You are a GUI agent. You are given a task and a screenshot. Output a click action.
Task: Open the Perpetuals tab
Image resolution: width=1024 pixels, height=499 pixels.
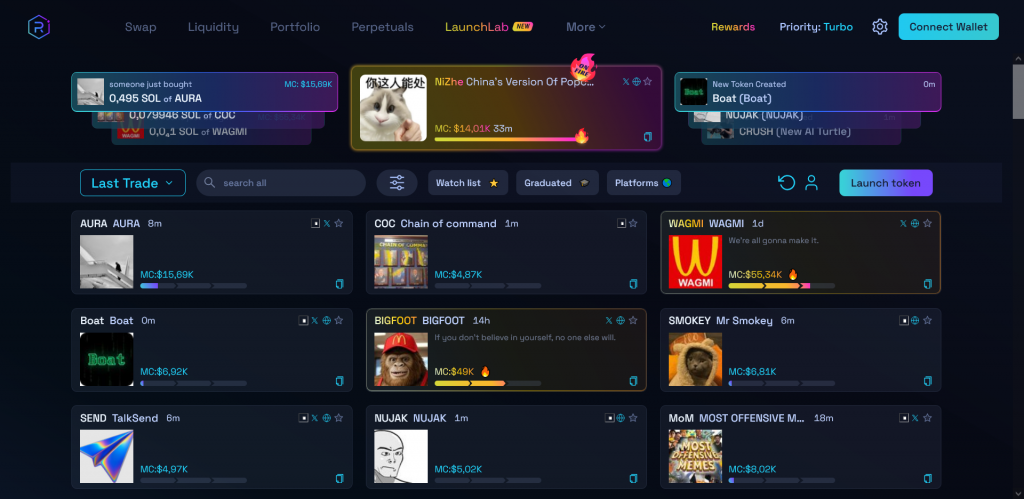(x=382, y=27)
